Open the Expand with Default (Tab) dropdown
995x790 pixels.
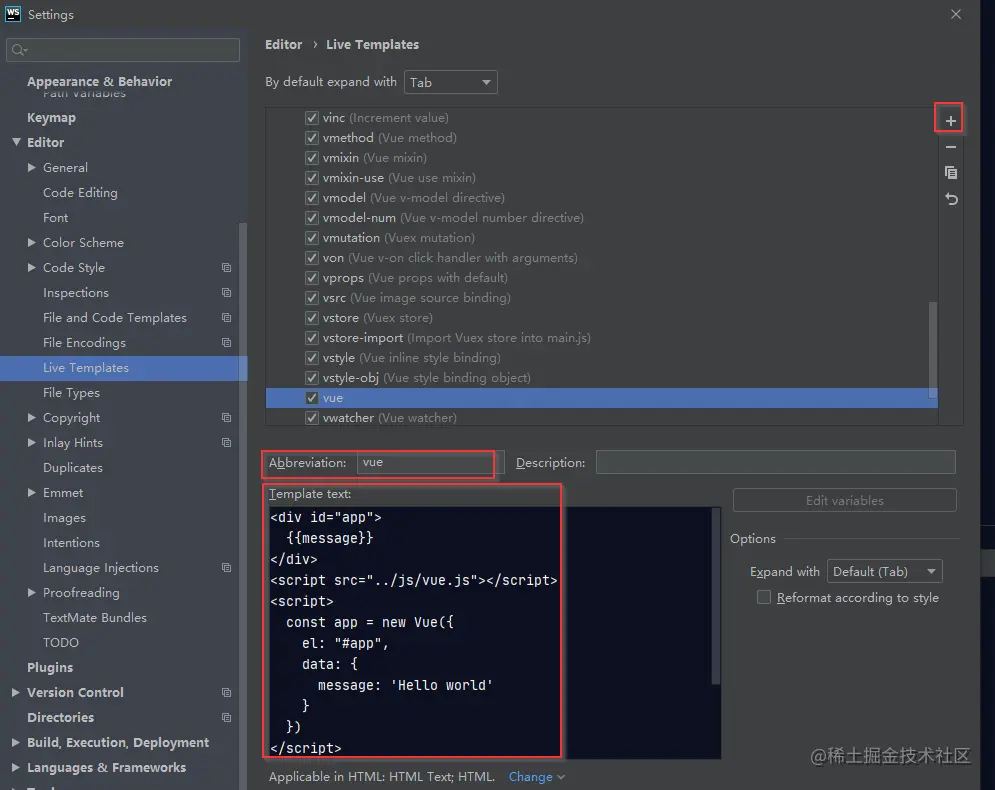coord(885,571)
